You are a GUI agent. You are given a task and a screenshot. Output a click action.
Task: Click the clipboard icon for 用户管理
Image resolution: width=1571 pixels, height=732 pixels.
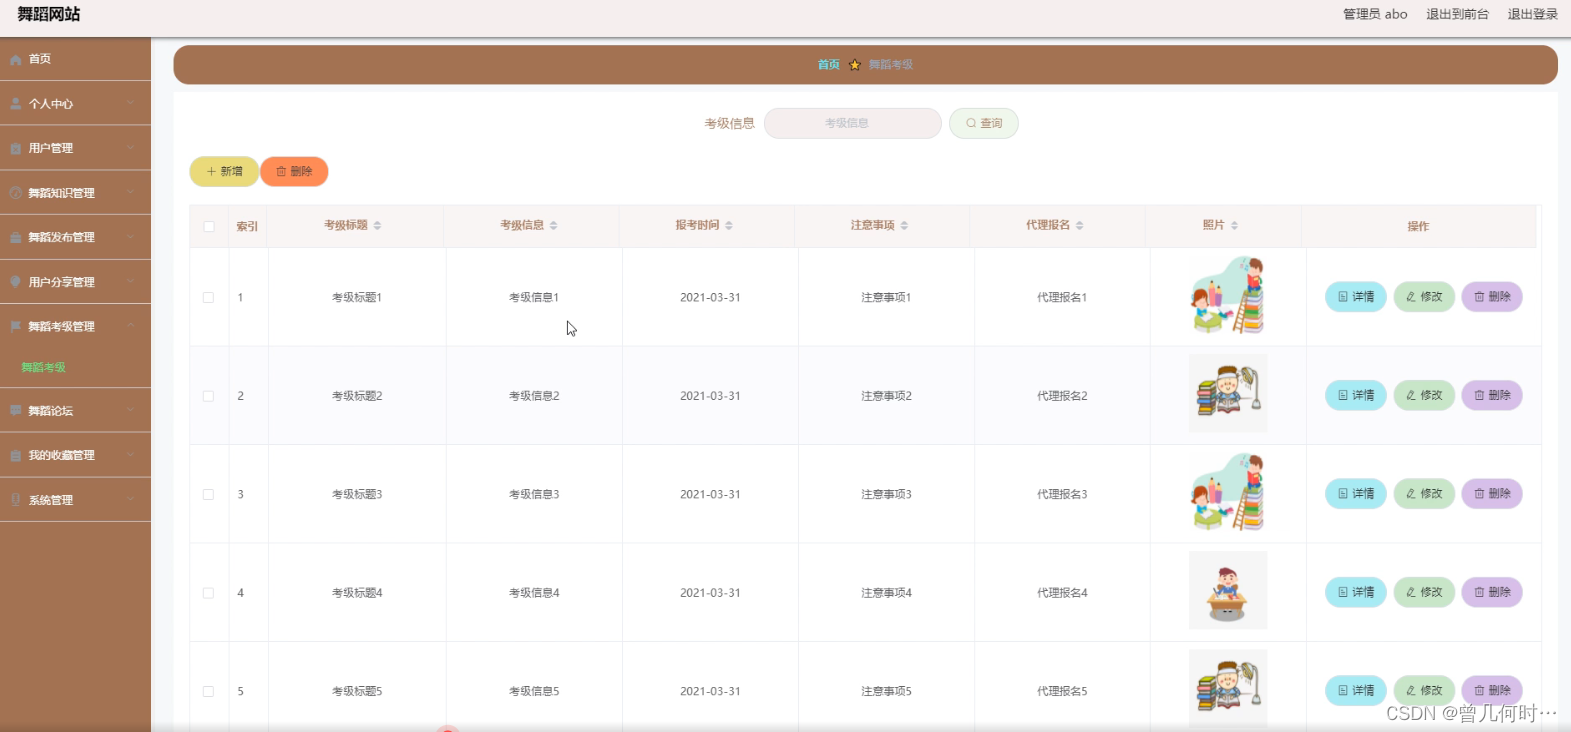point(16,149)
